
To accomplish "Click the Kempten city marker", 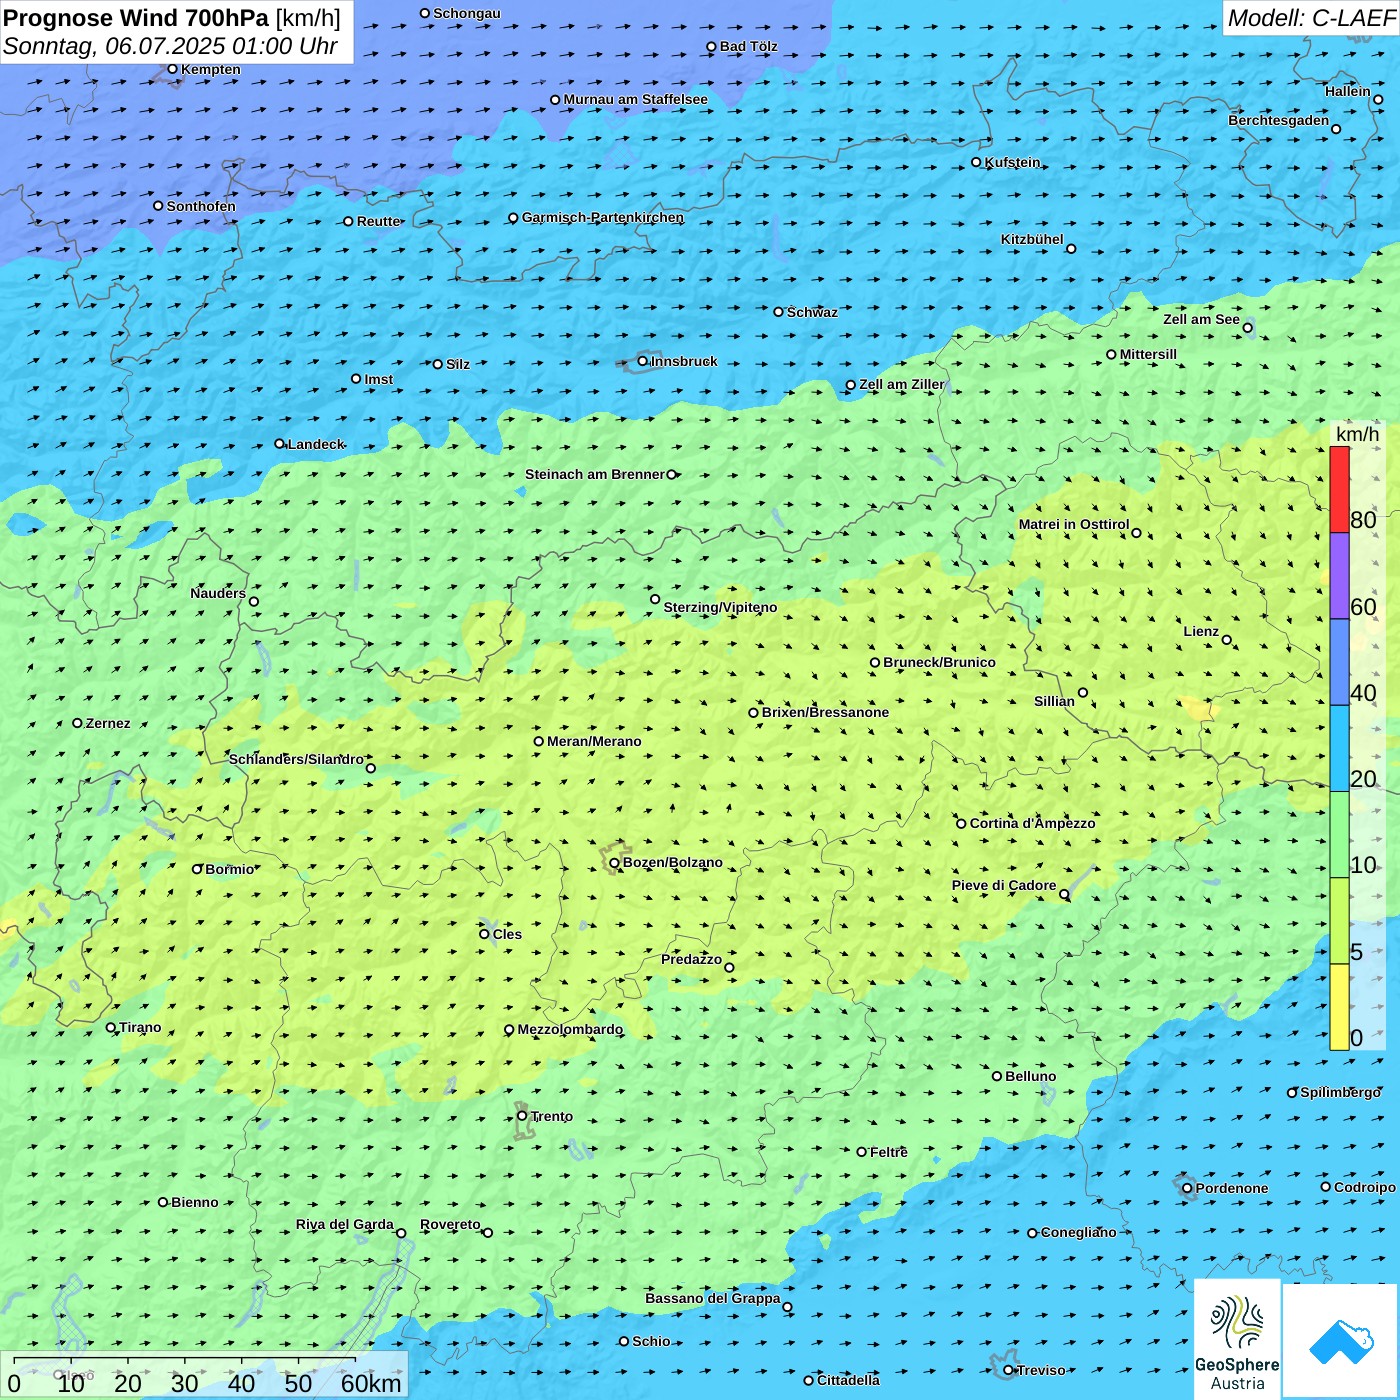I will [173, 69].
